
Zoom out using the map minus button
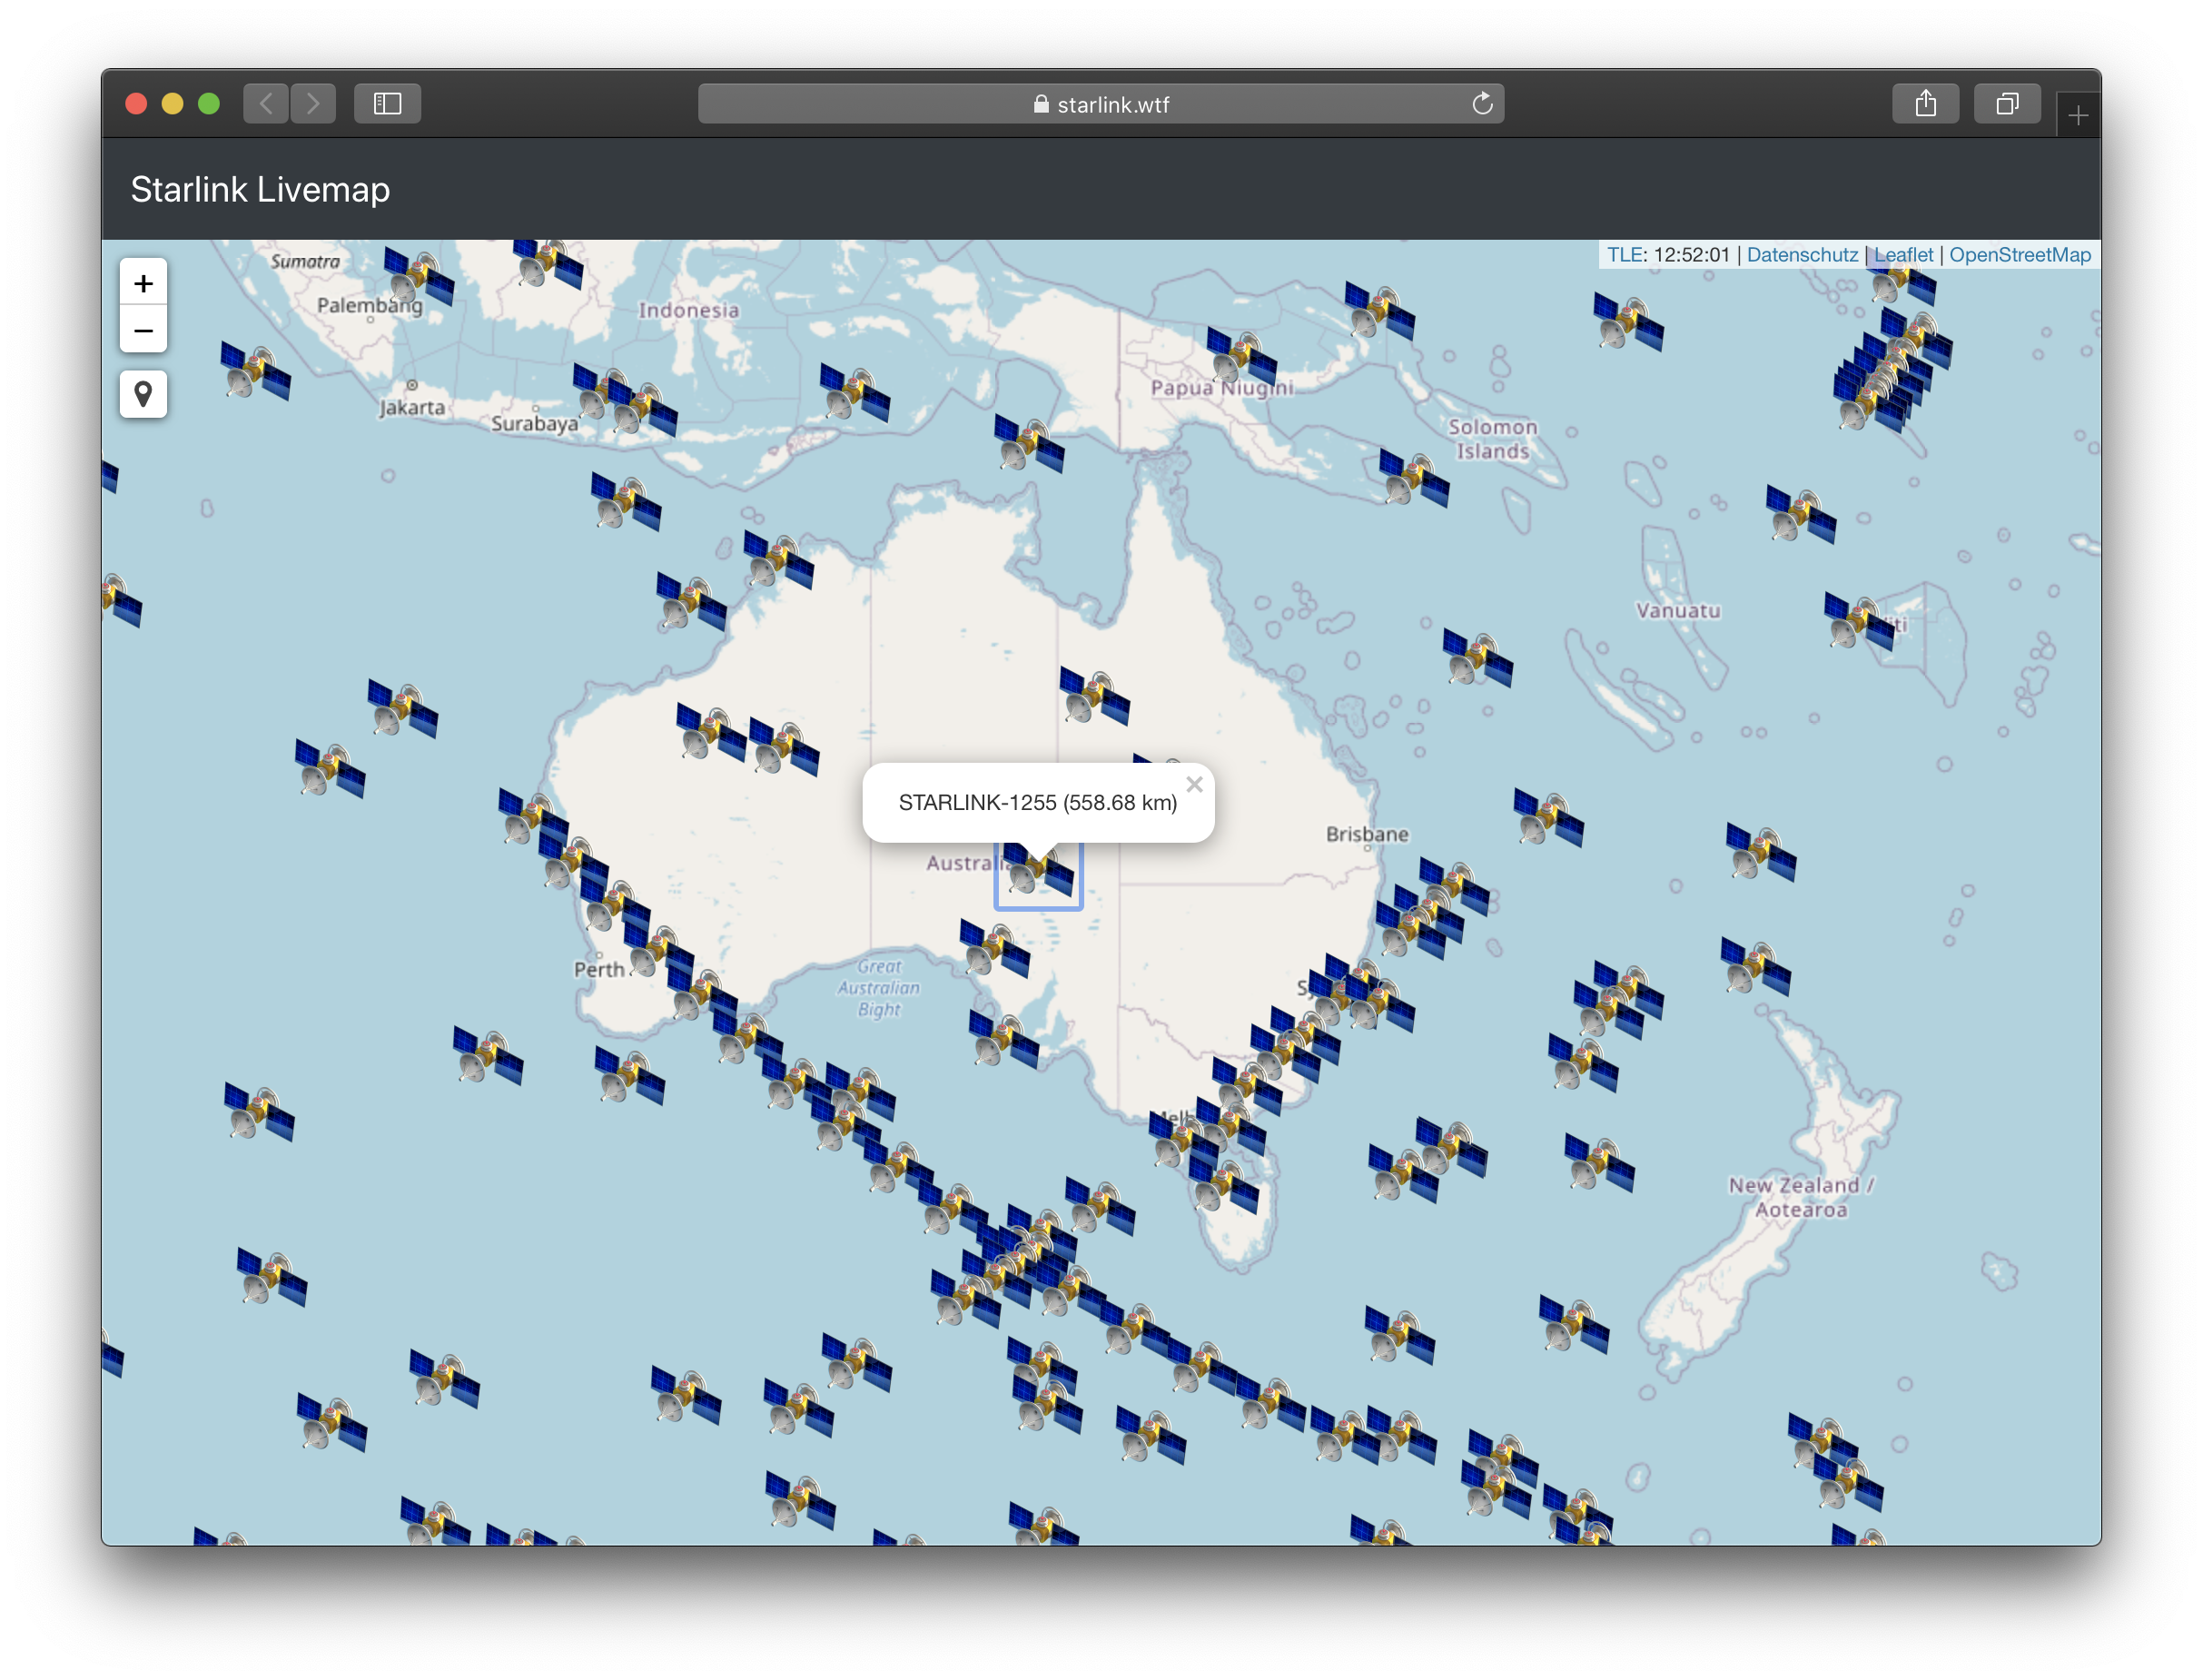[x=143, y=331]
